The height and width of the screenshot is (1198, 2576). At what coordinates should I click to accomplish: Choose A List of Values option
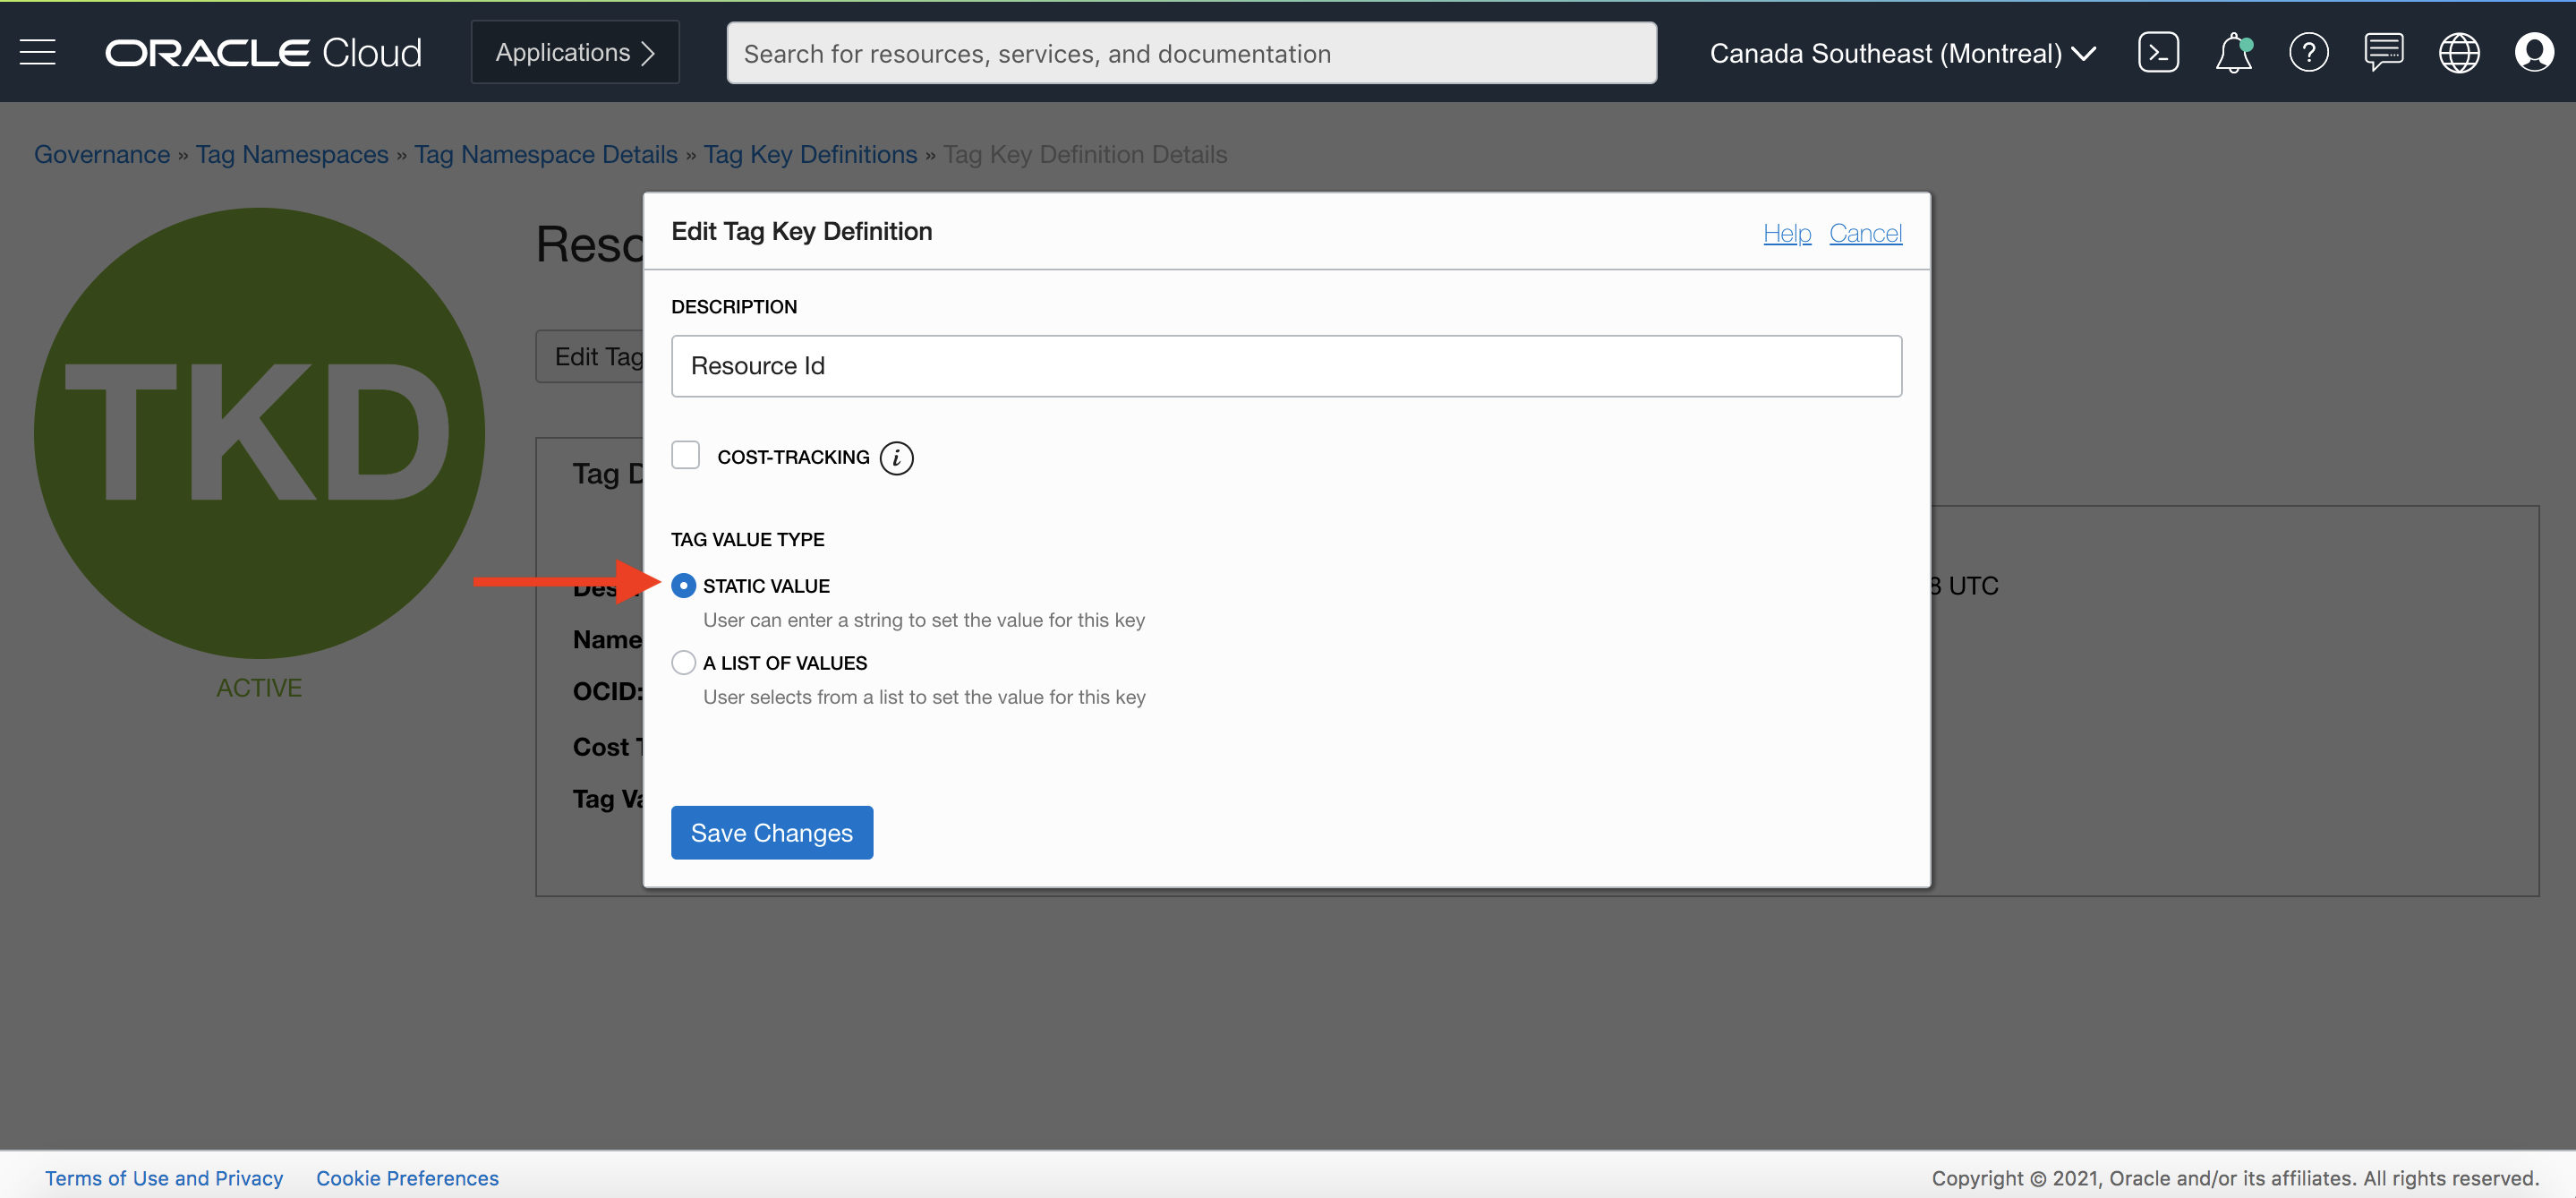point(683,663)
